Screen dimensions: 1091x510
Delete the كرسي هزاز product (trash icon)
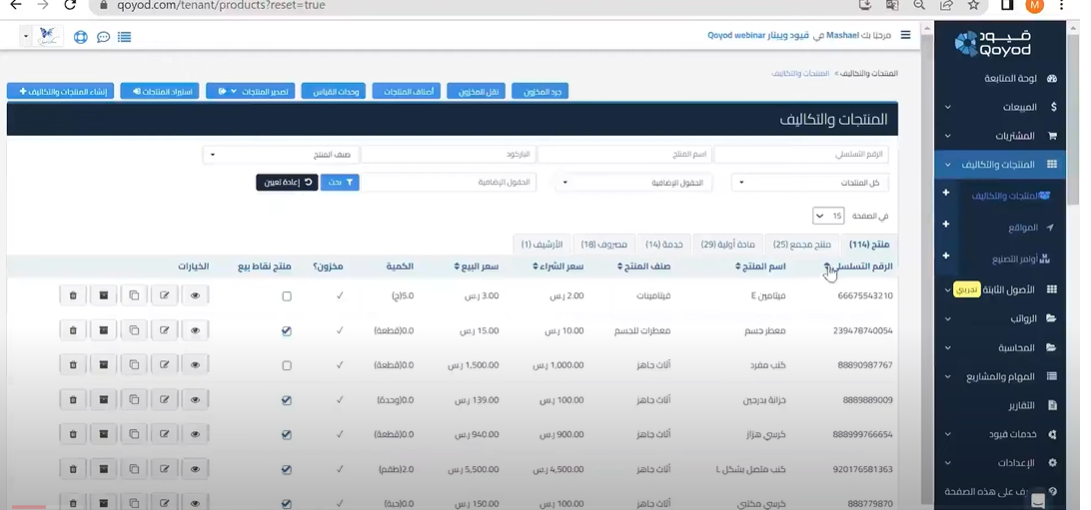(72, 434)
